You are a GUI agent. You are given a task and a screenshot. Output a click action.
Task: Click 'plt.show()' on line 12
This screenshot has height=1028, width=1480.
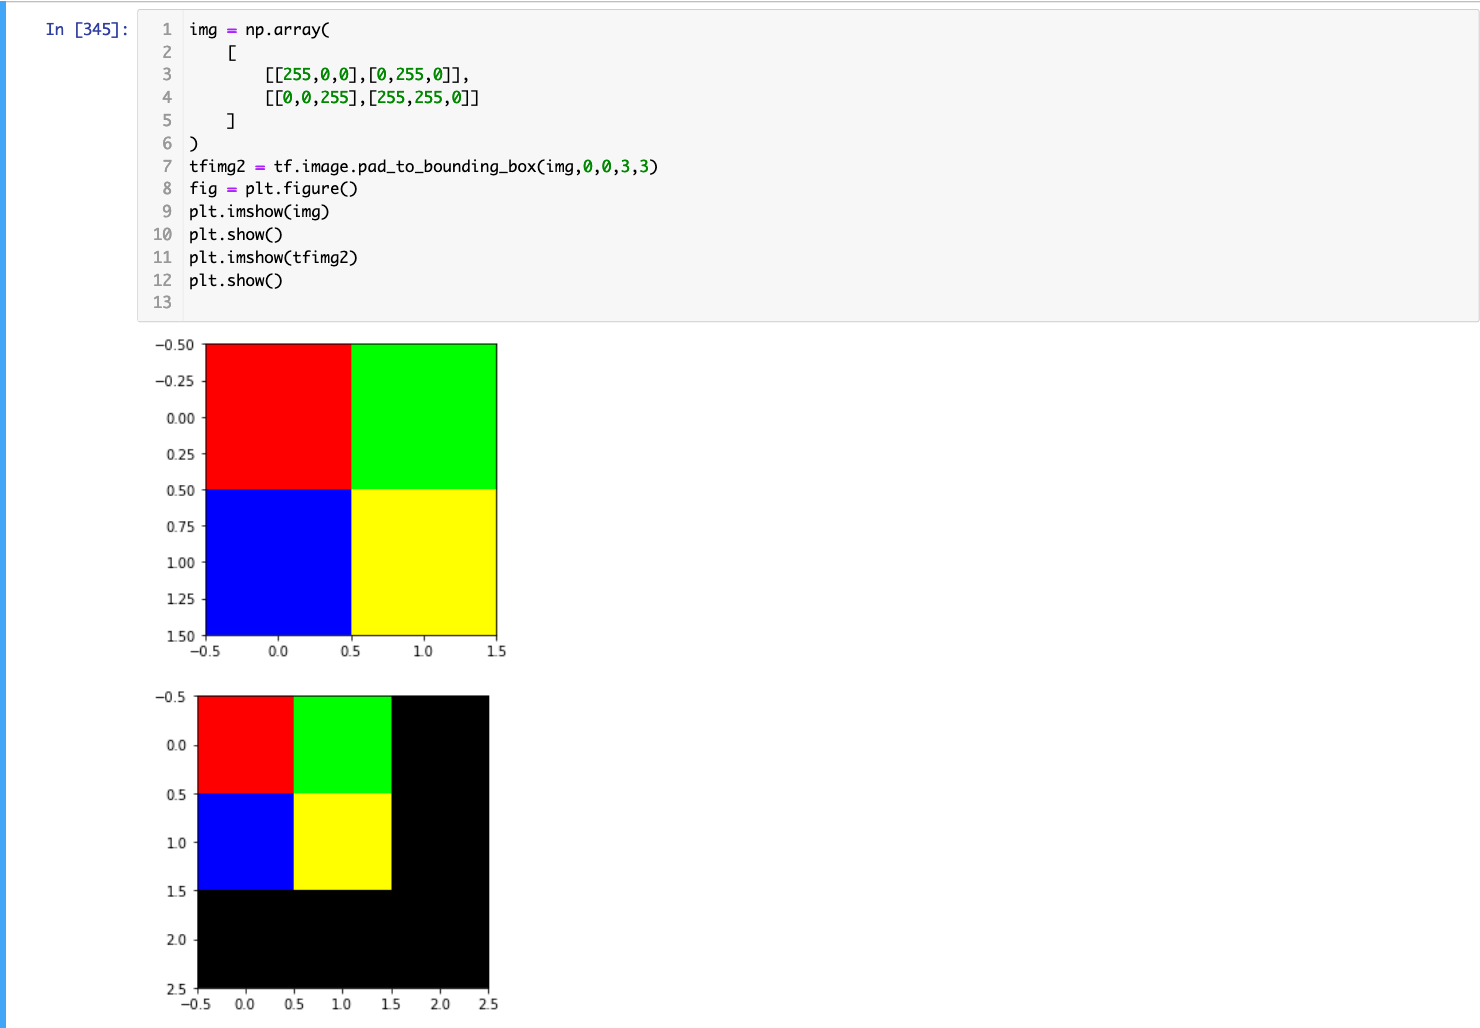pyautogui.click(x=236, y=280)
